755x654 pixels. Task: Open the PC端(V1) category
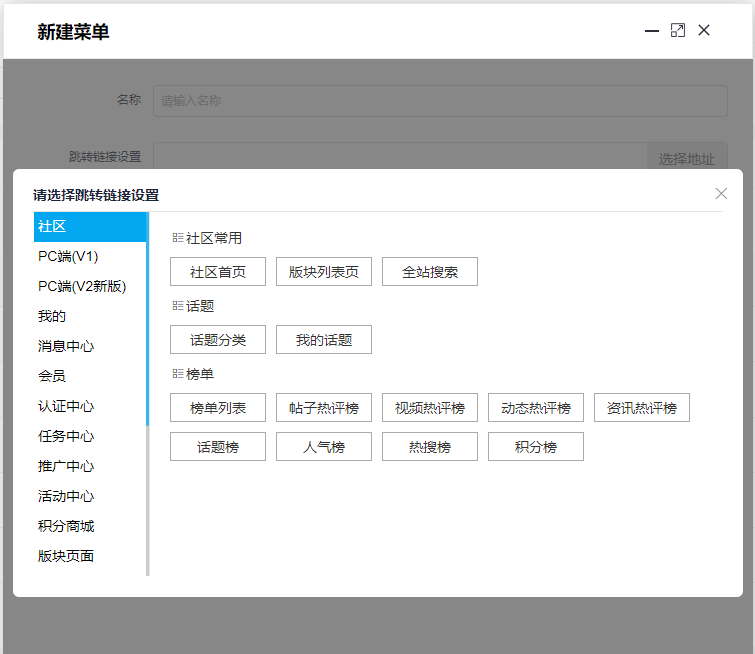point(90,257)
